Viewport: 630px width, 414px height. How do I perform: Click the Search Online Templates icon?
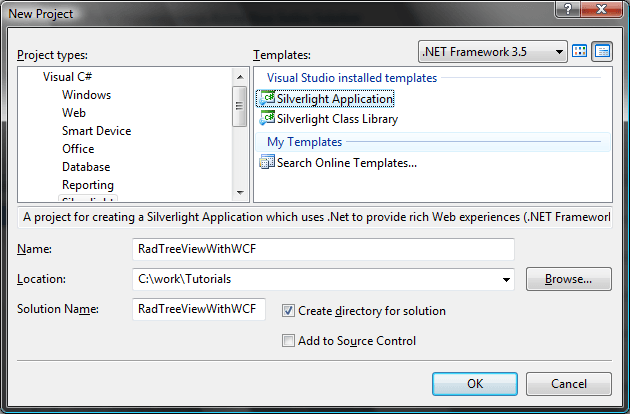pos(267,162)
